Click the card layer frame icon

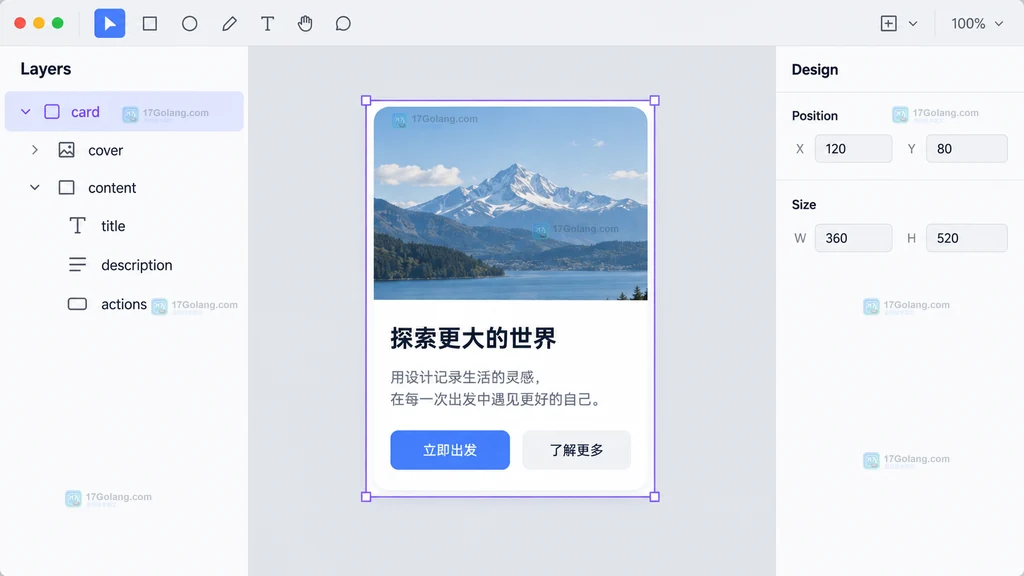pyautogui.click(x=52, y=112)
